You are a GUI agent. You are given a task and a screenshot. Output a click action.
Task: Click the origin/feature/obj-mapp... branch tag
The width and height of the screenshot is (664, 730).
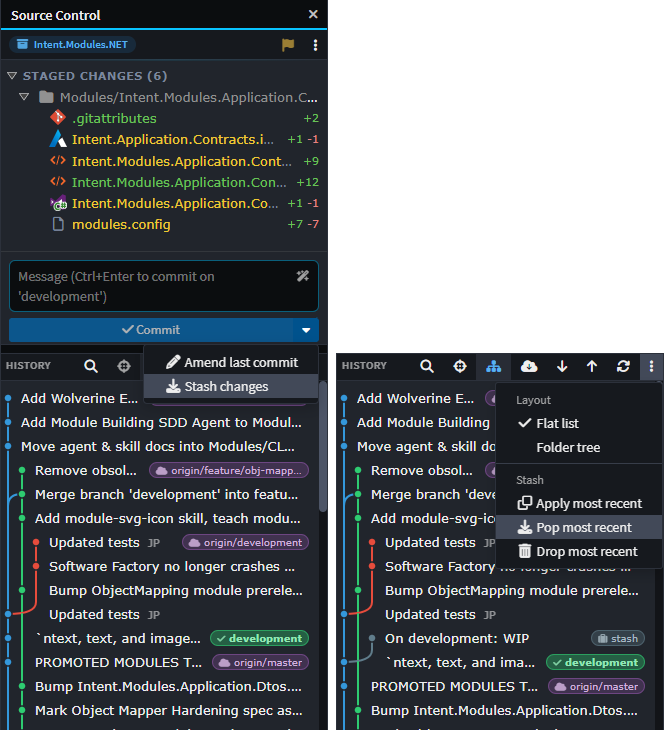click(x=229, y=470)
